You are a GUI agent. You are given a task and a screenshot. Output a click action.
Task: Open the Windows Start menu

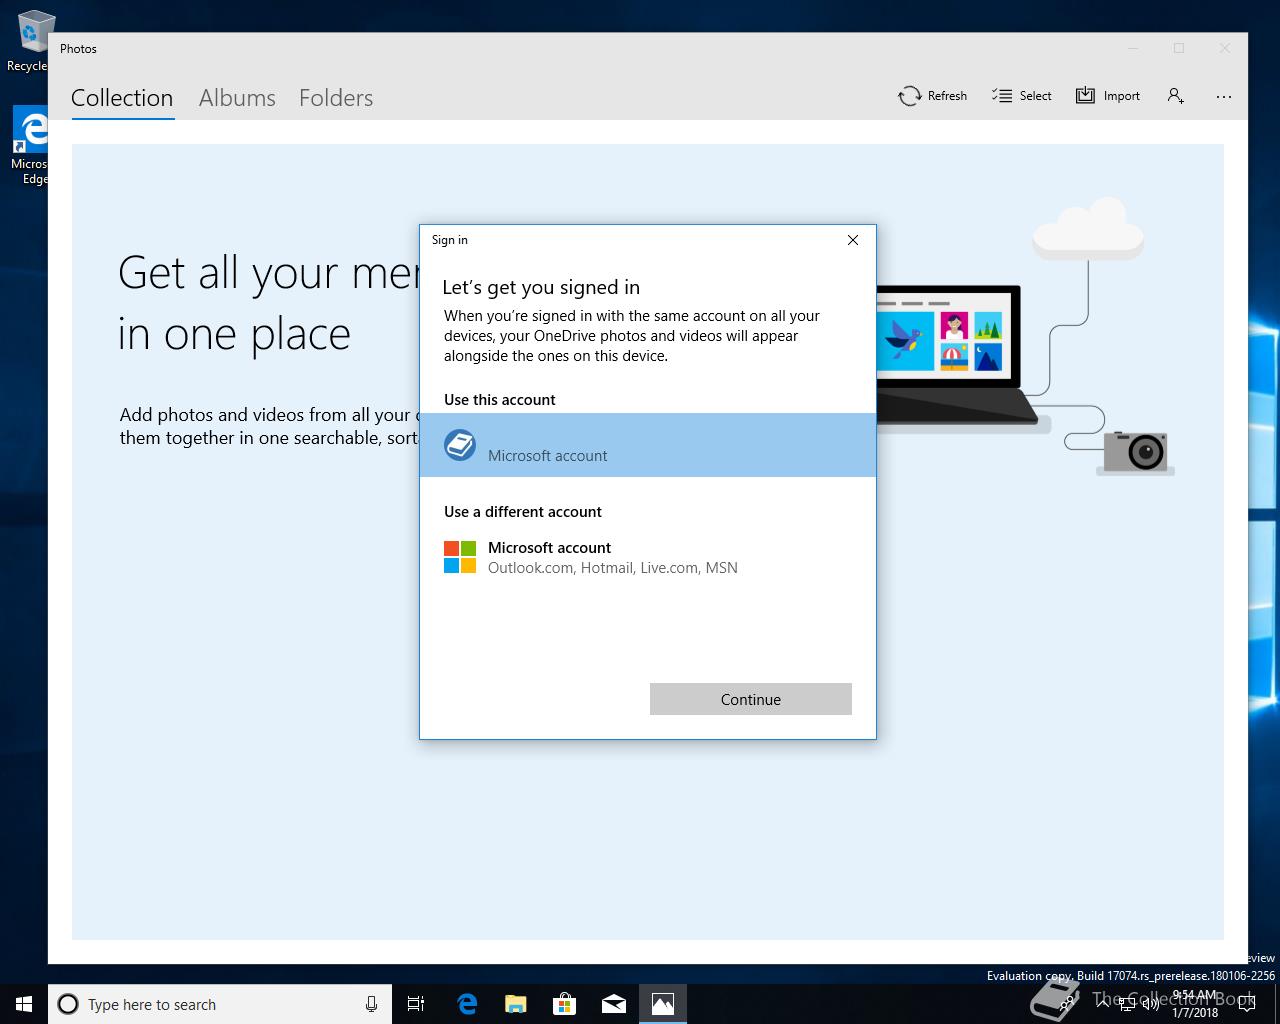coord(24,1004)
